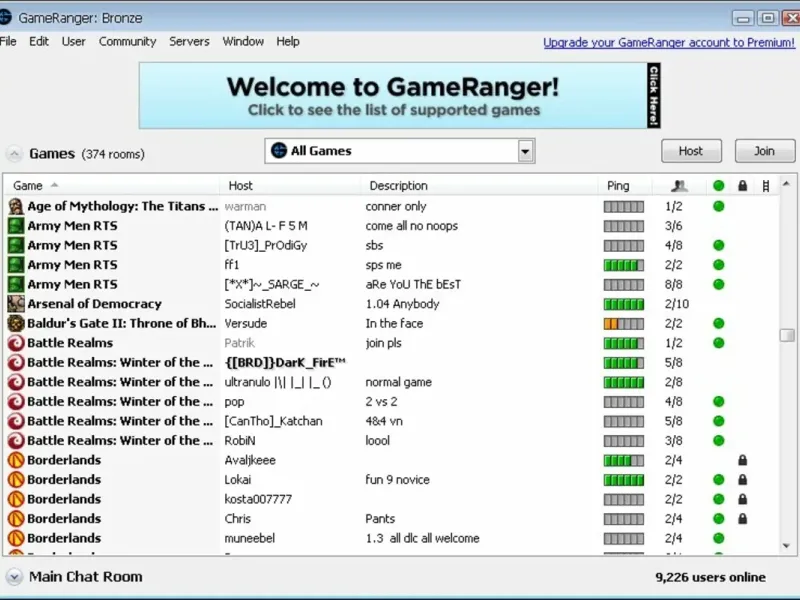Click the Join button
Screen dimensions: 800x600
pyautogui.click(x=764, y=151)
